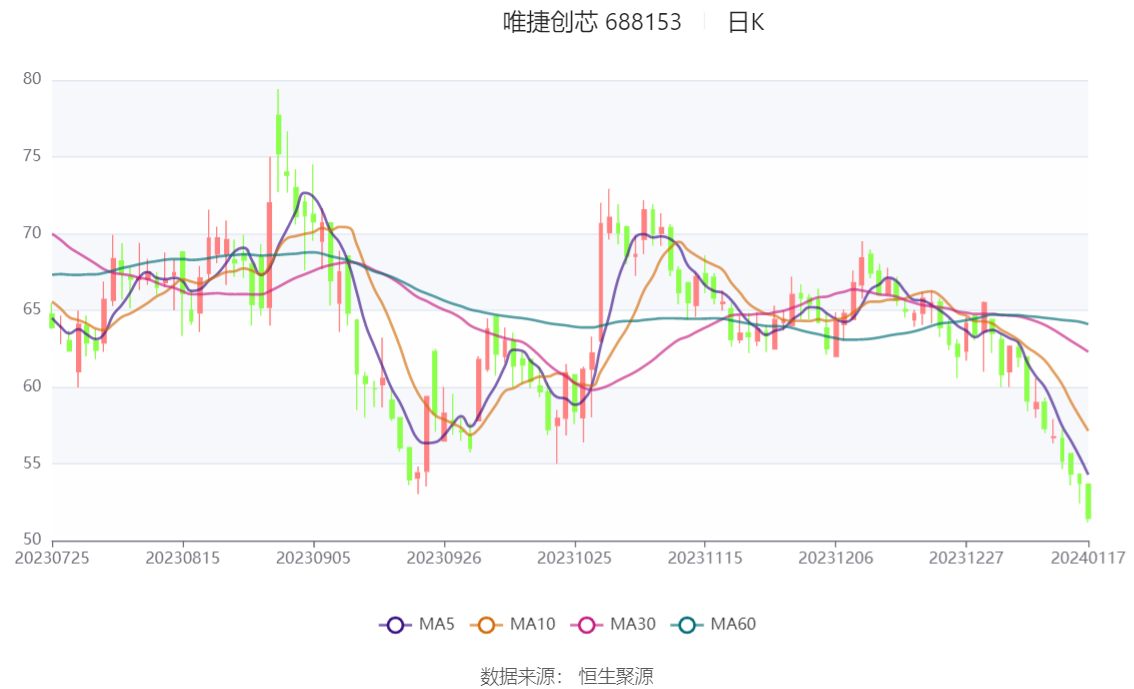Click y-axis value 60
The width and height of the screenshot is (1134, 689).
[32, 386]
